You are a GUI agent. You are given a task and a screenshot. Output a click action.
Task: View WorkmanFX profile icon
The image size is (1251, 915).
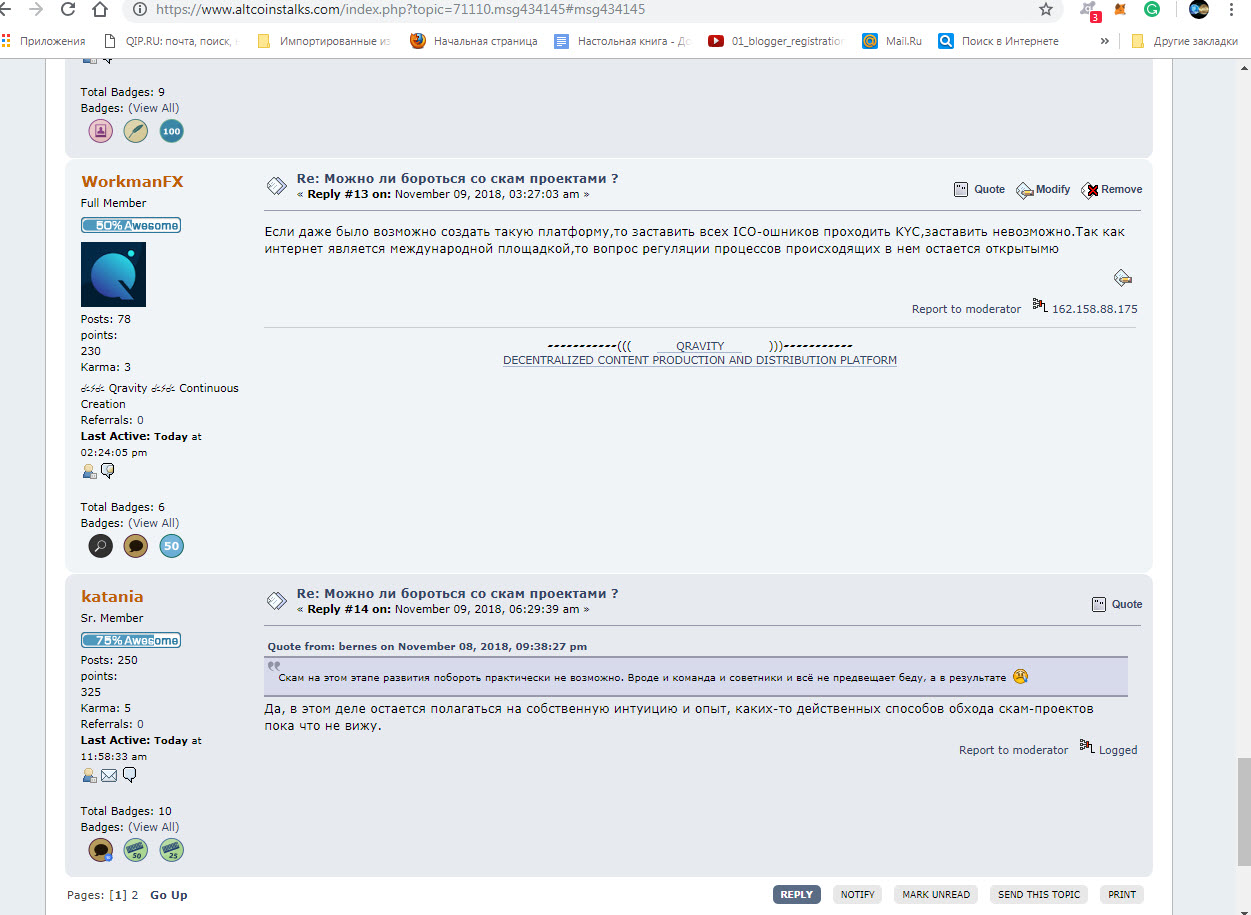pos(89,471)
